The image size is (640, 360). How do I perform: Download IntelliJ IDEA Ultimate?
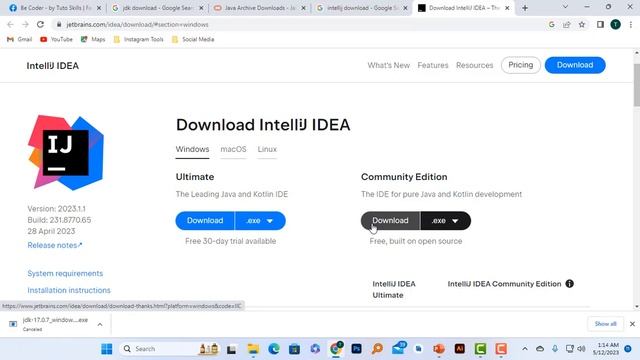pos(205,221)
